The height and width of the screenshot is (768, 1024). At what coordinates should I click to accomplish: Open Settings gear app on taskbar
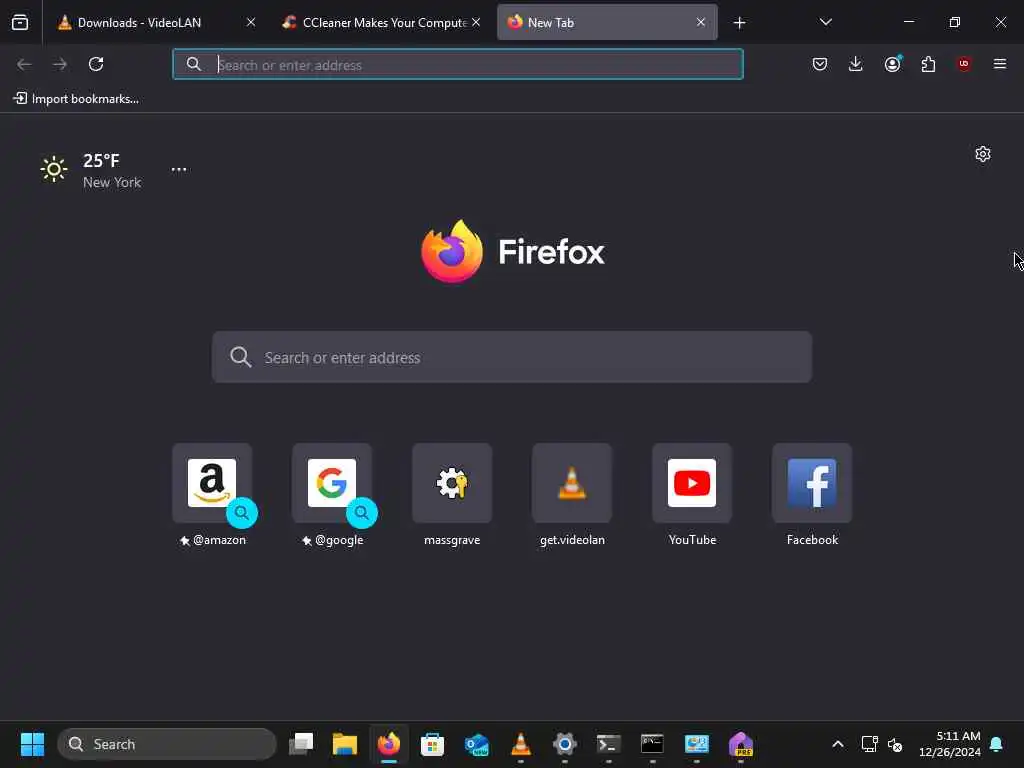565,744
